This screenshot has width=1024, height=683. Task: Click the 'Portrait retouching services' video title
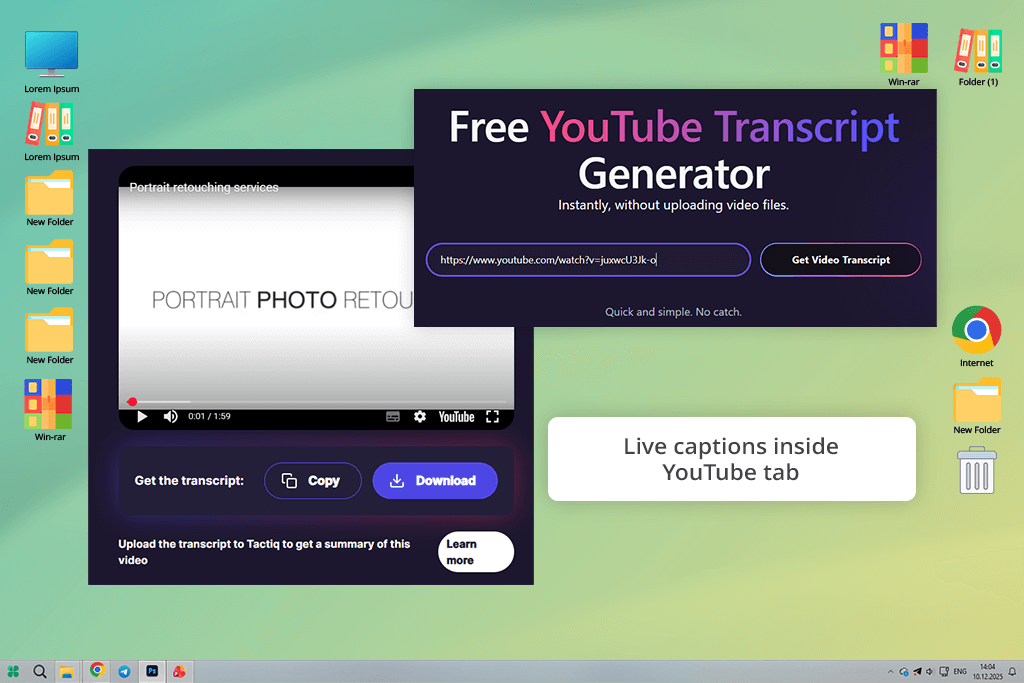(x=204, y=187)
